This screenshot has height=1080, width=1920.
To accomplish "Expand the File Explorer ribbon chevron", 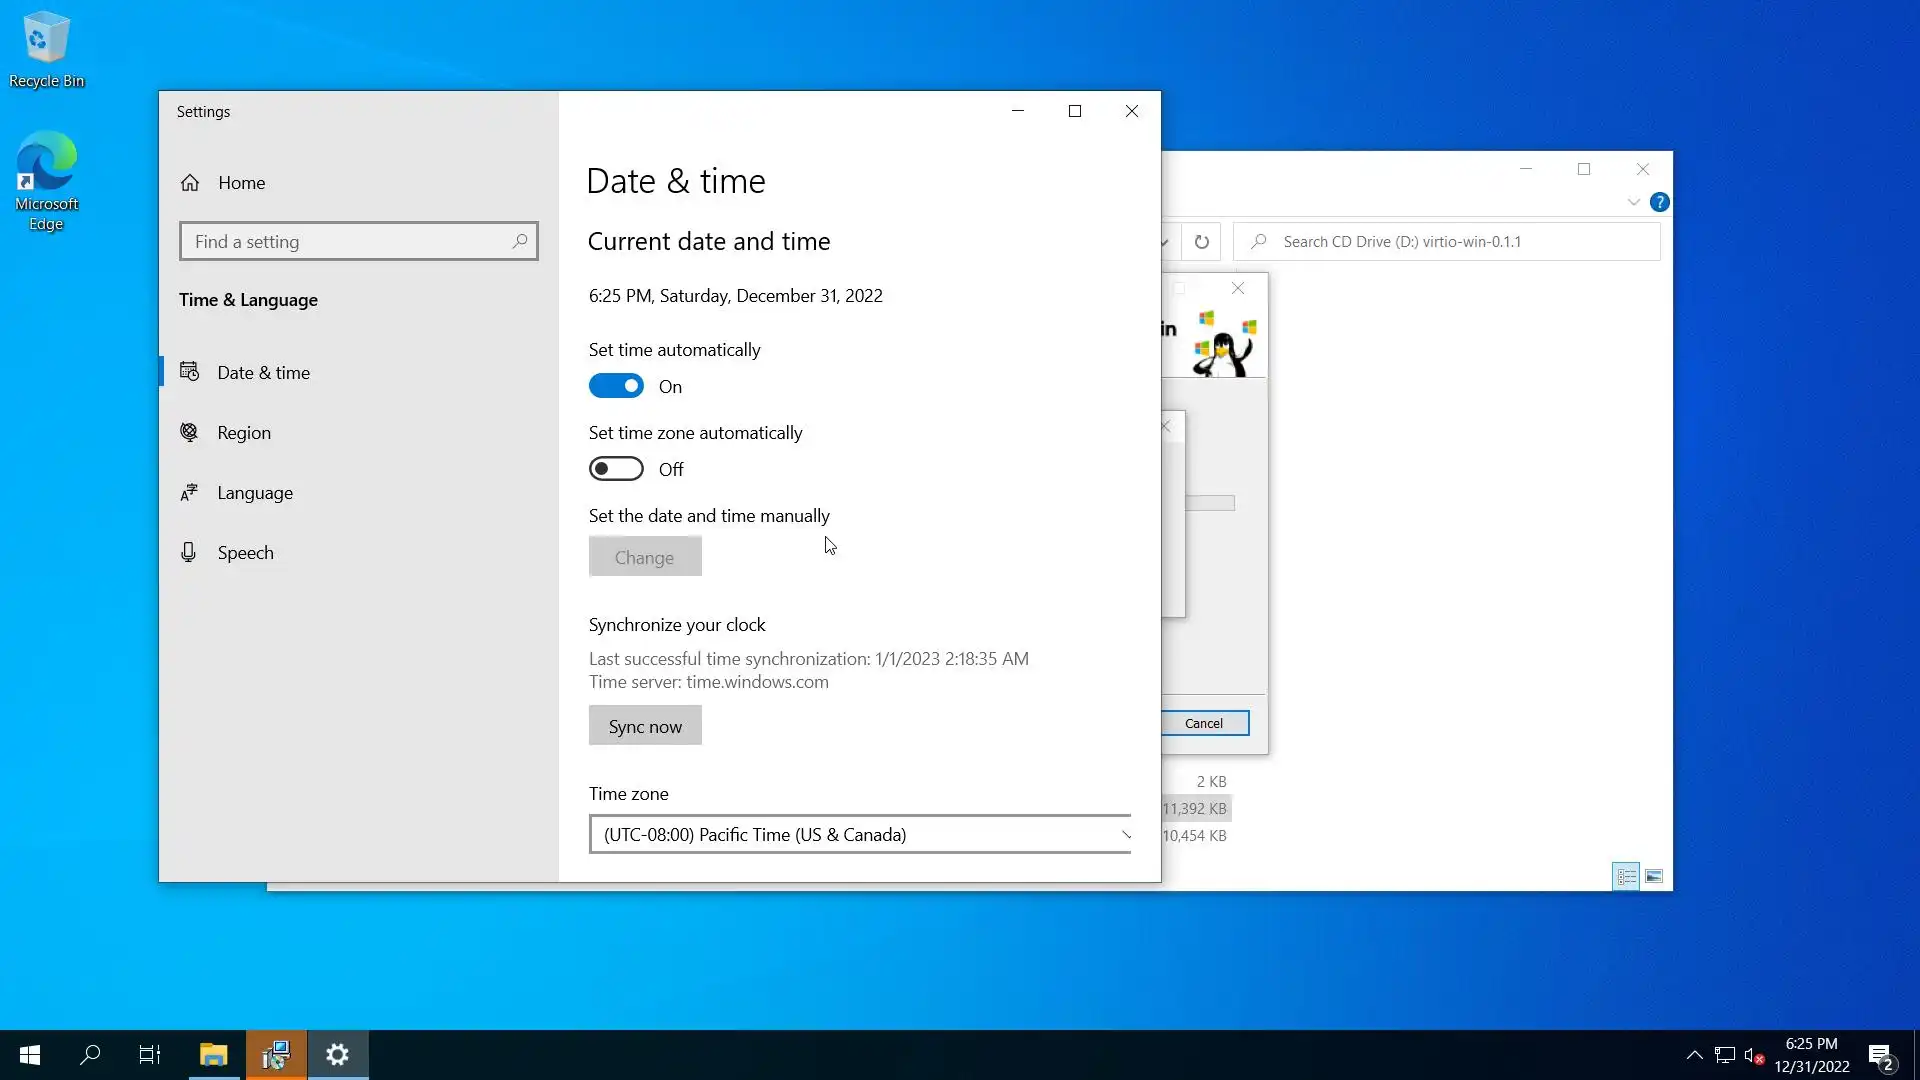I will coord(1633,202).
